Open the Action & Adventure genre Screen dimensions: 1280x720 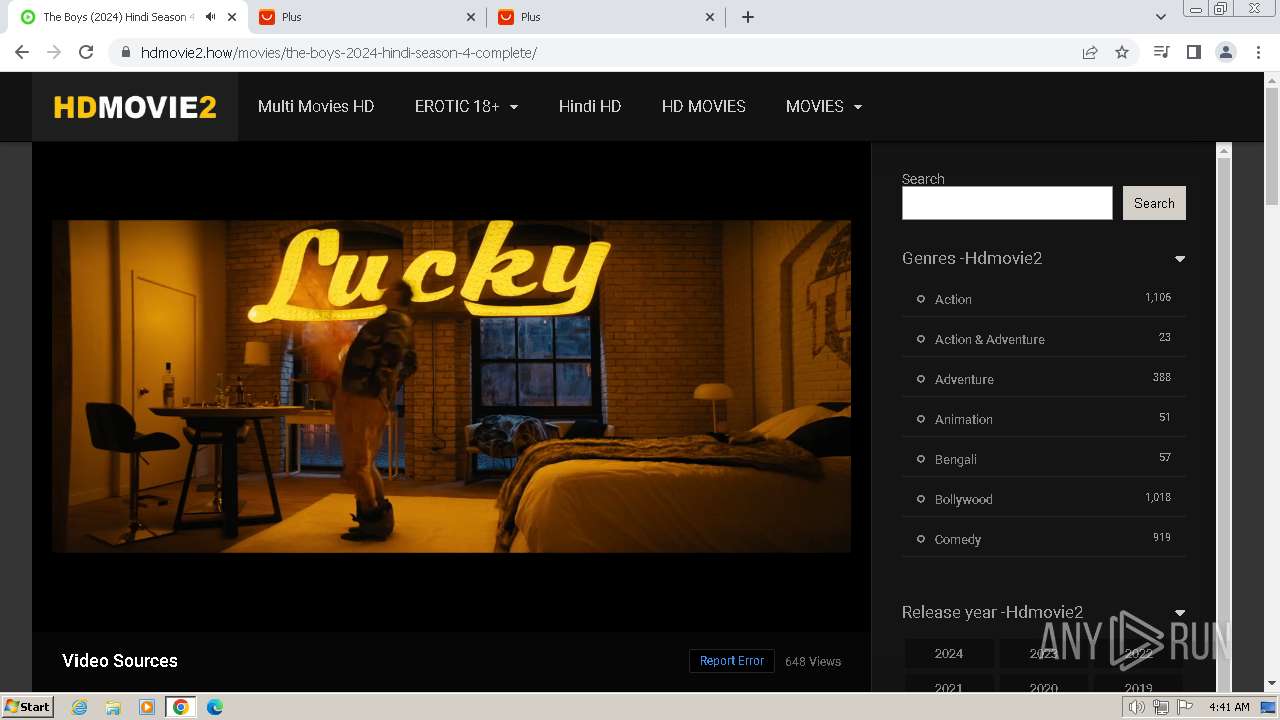(x=989, y=339)
